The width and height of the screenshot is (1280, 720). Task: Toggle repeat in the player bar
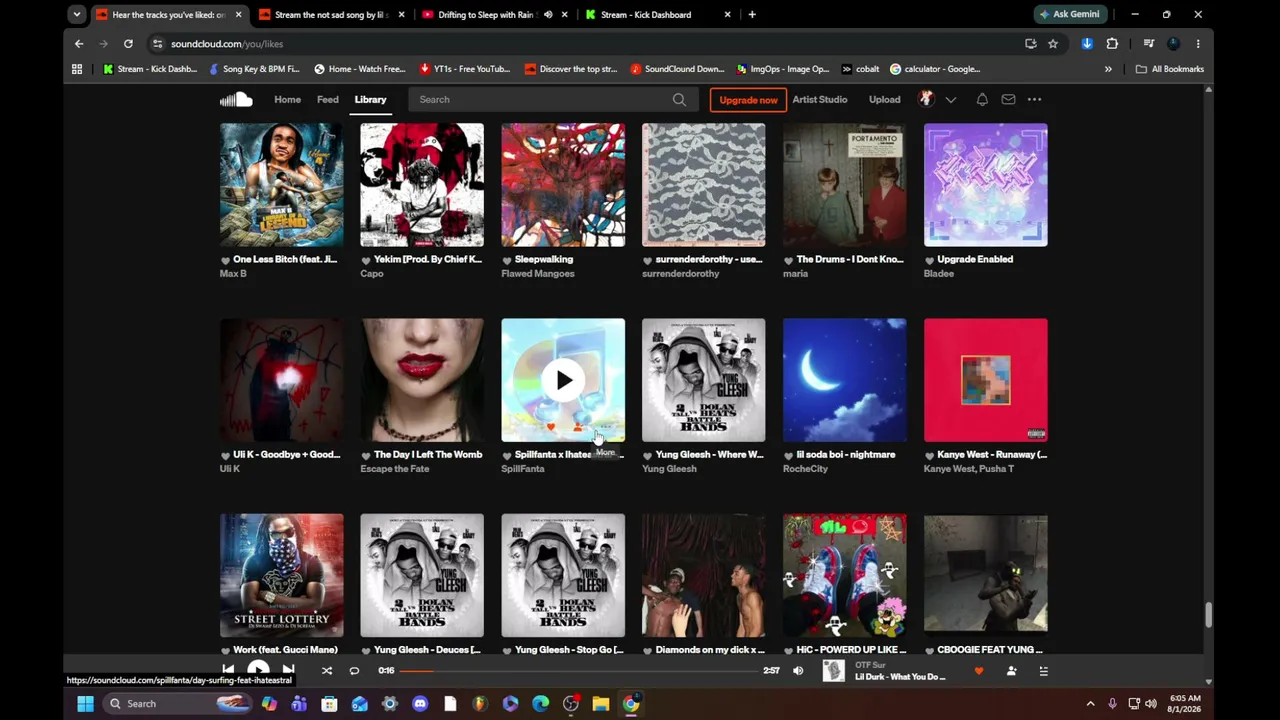click(354, 671)
